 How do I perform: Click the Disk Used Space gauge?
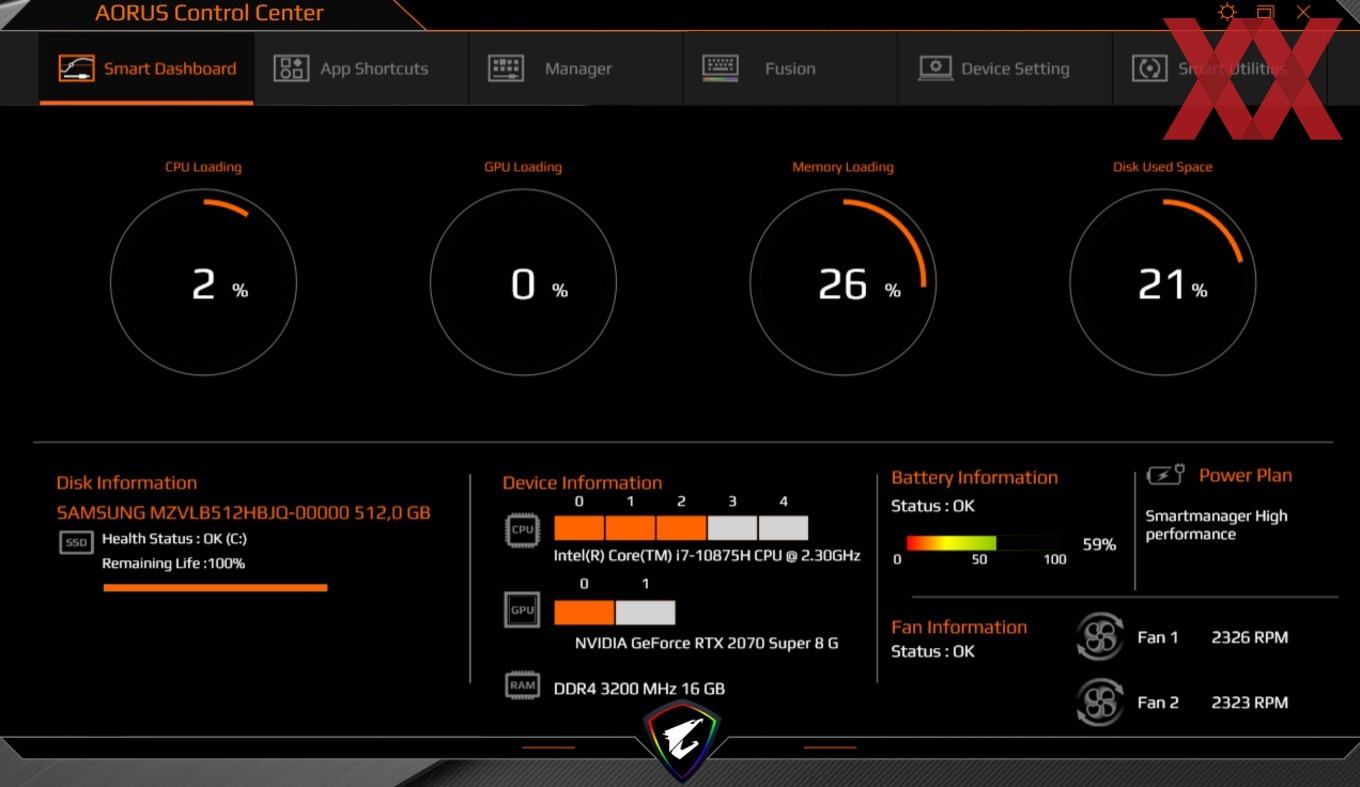point(1163,283)
